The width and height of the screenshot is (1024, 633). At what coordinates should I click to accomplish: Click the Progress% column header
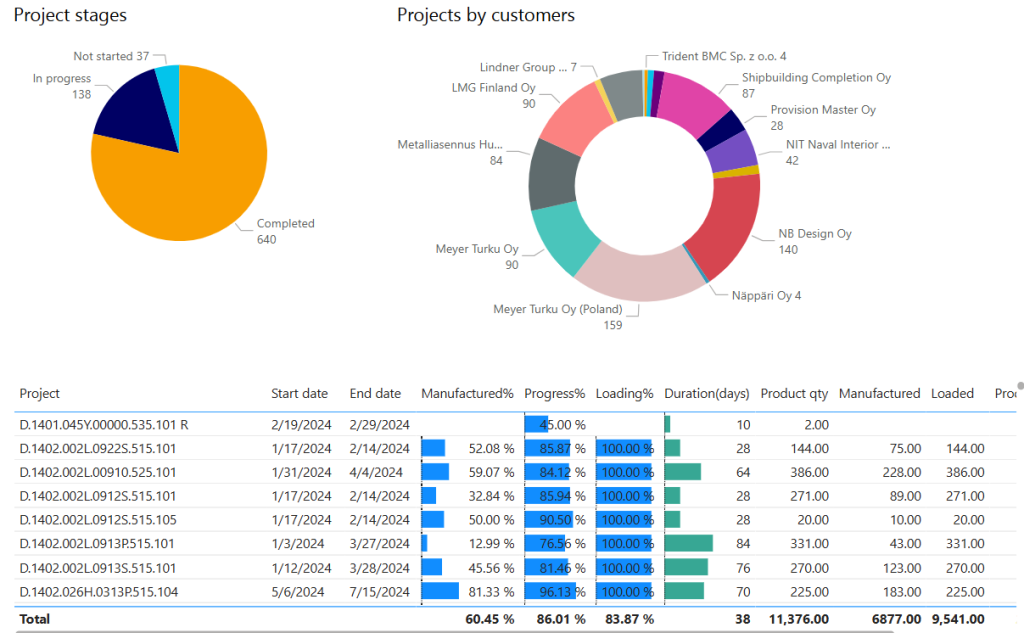pos(554,393)
